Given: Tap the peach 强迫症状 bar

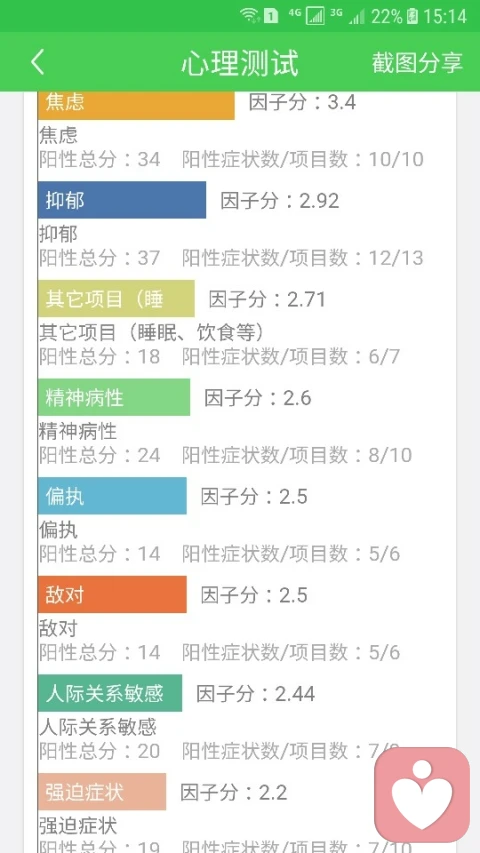Looking at the screenshot, I should point(102,792).
